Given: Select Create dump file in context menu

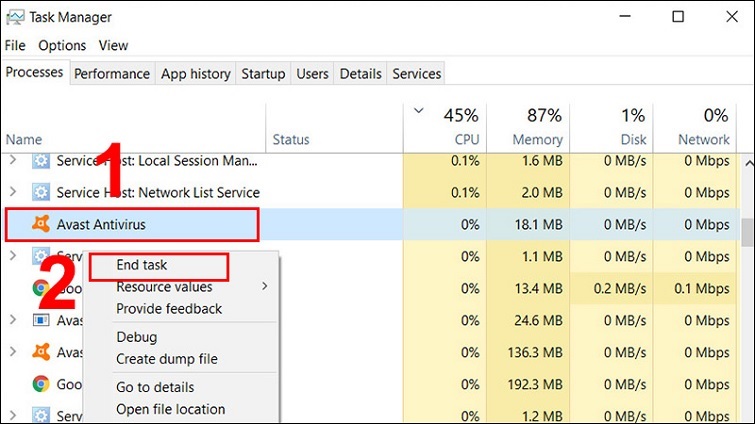Looking at the screenshot, I should pos(166,359).
